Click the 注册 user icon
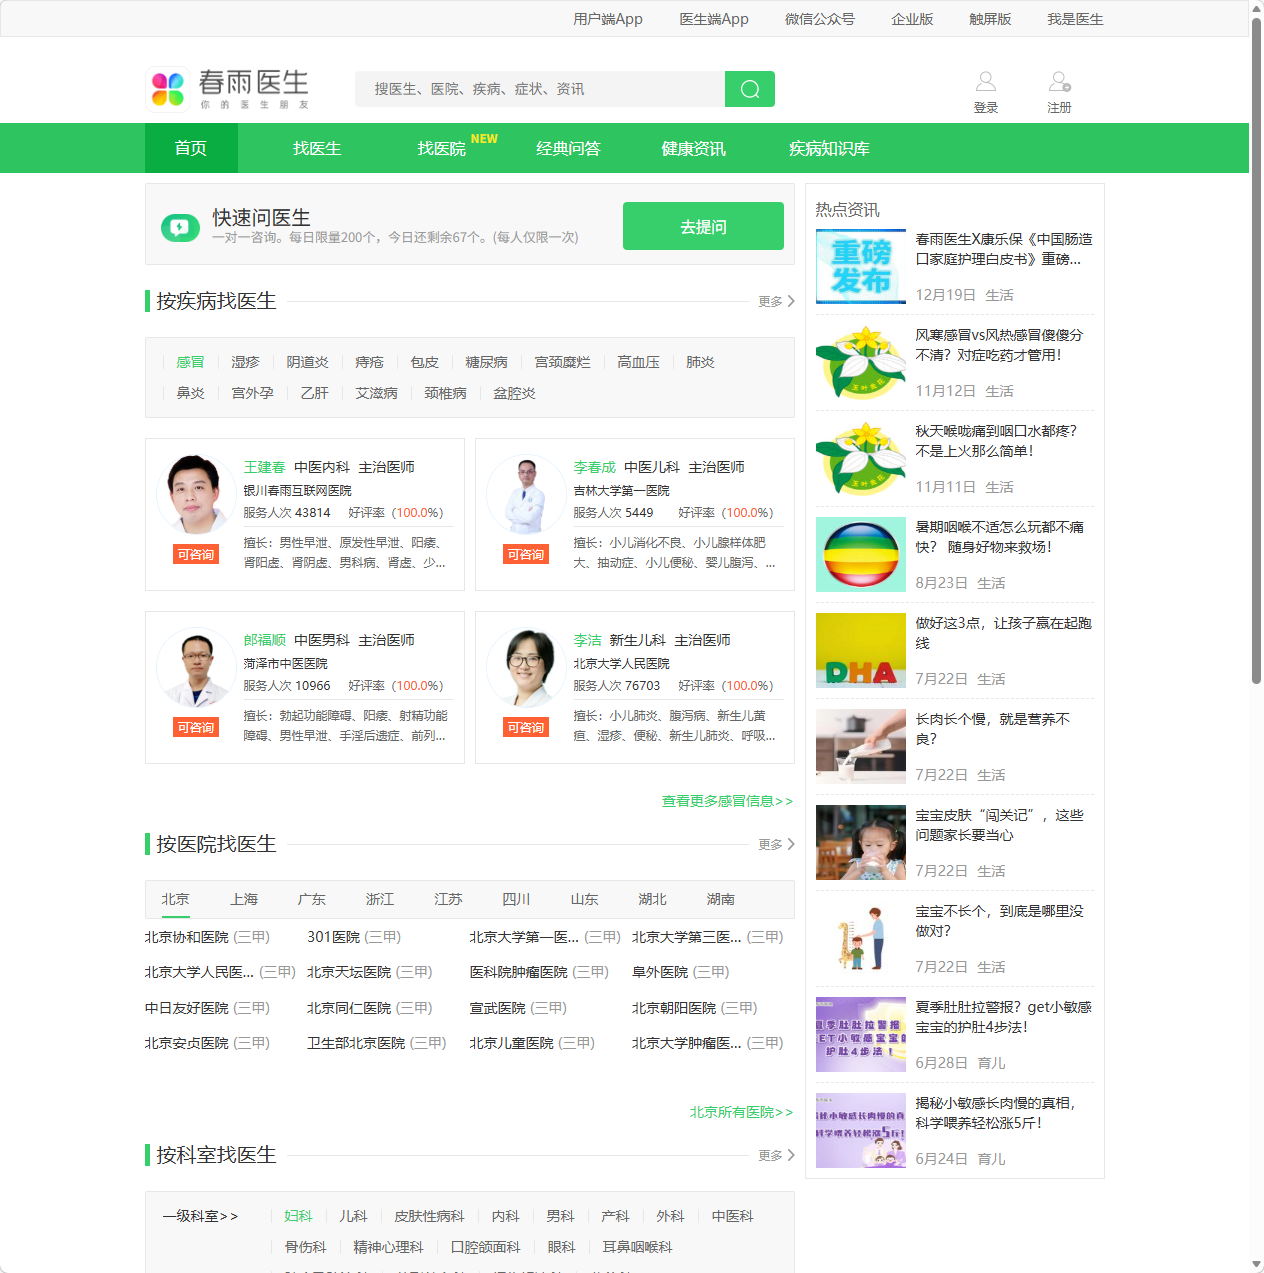 click(x=1058, y=80)
